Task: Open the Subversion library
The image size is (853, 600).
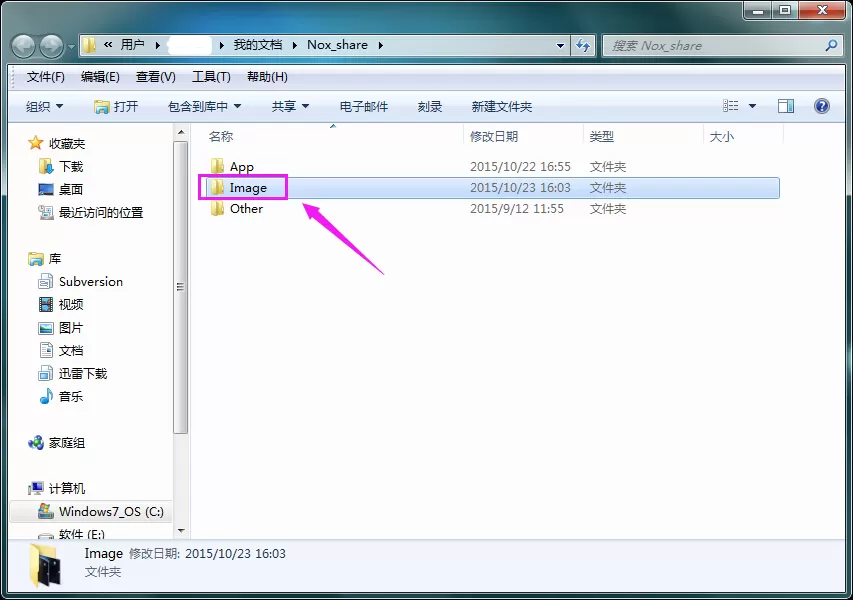Action: click(81, 281)
